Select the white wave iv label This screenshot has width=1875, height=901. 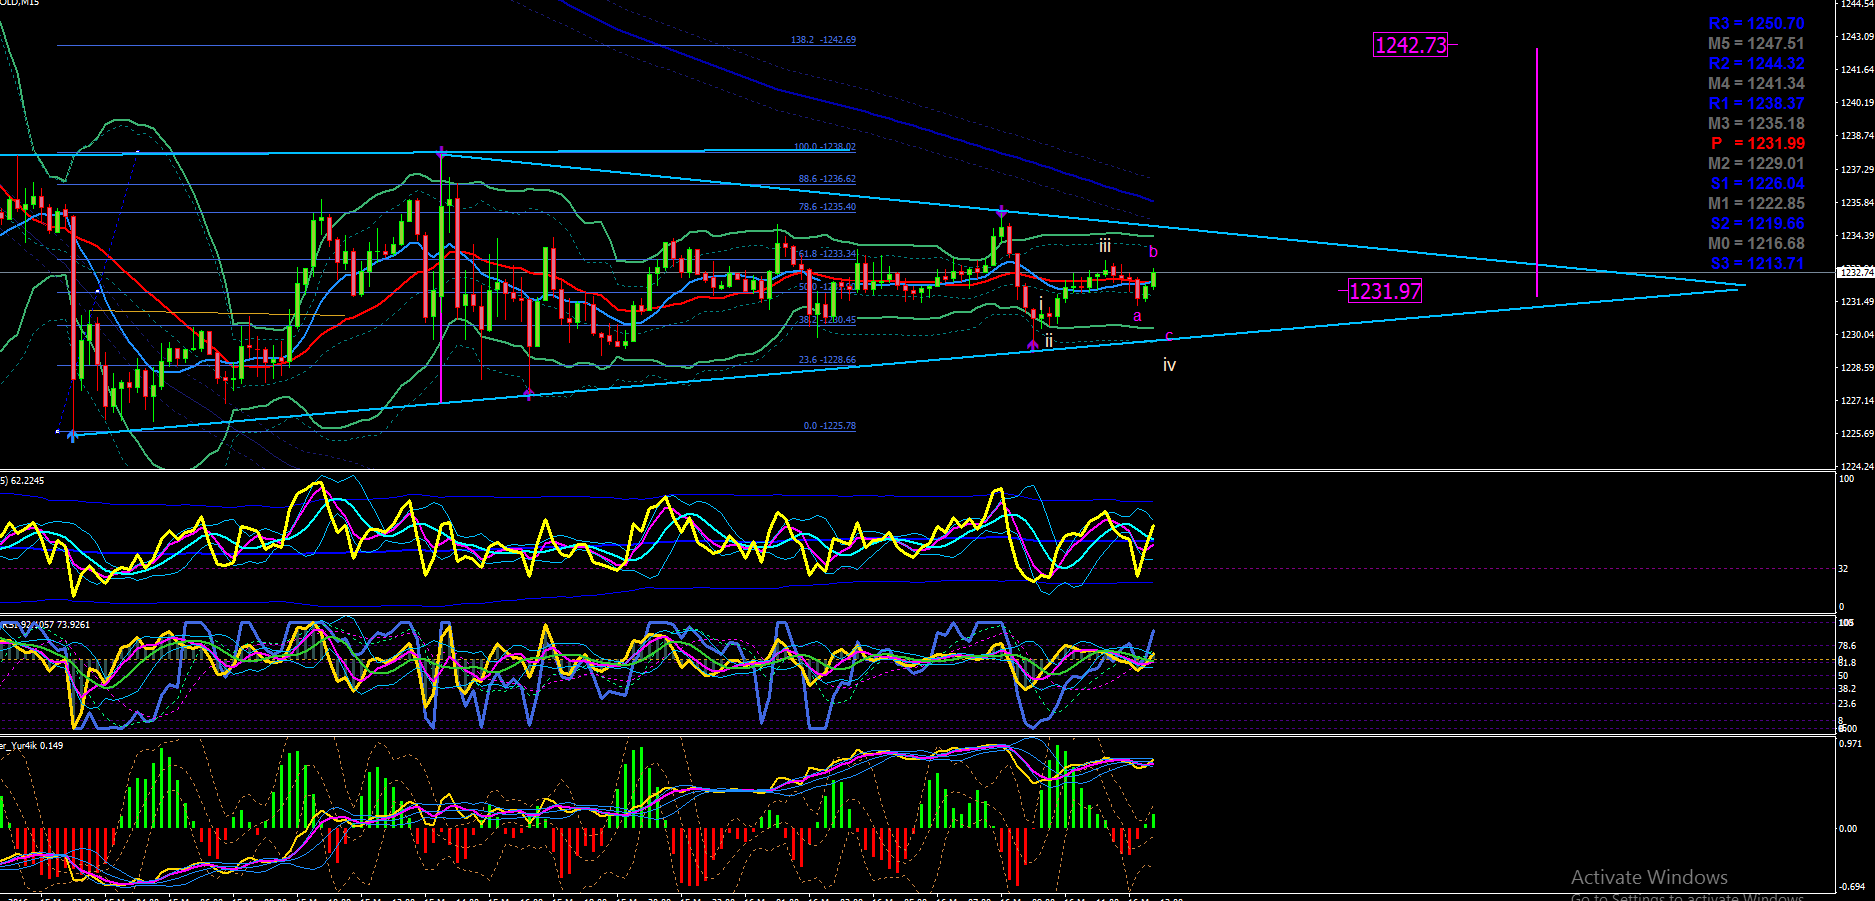point(1169,366)
